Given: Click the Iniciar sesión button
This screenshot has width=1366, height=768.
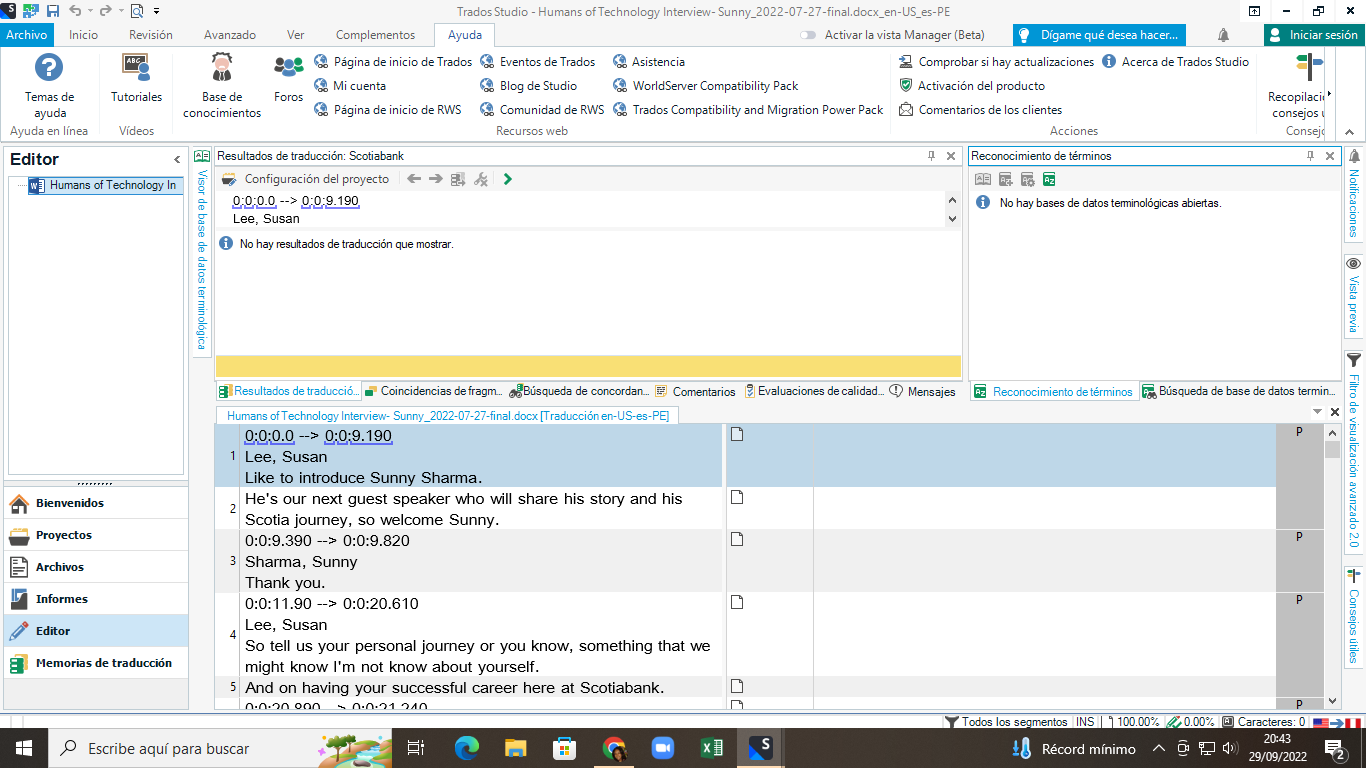Looking at the screenshot, I should [x=1314, y=35].
